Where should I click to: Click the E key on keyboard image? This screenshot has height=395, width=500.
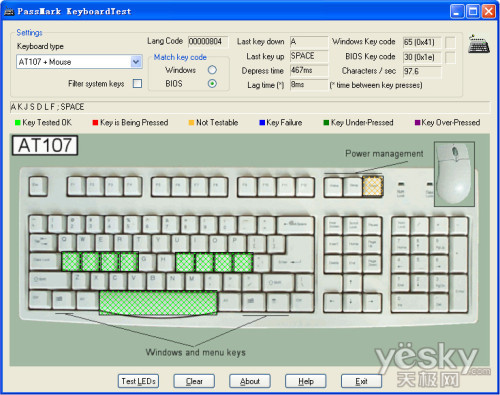[105, 243]
